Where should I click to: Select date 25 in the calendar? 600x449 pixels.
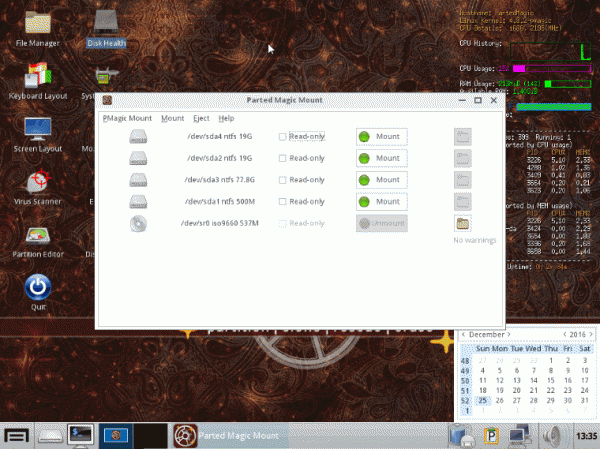pos(482,400)
